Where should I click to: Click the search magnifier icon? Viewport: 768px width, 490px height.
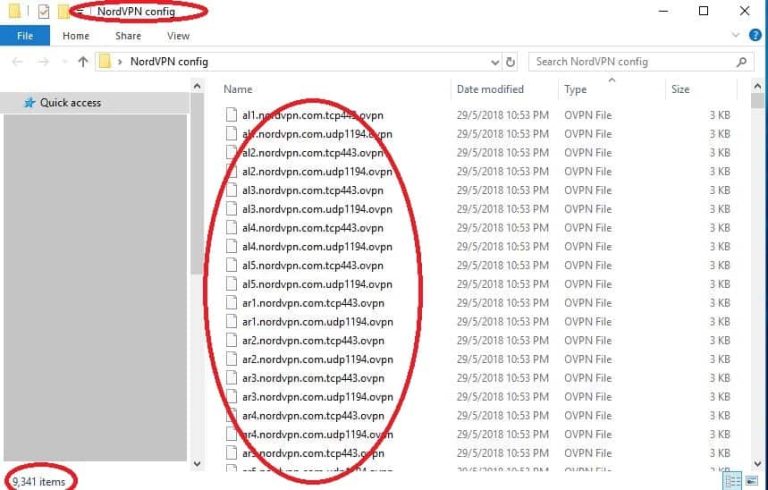pos(742,61)
